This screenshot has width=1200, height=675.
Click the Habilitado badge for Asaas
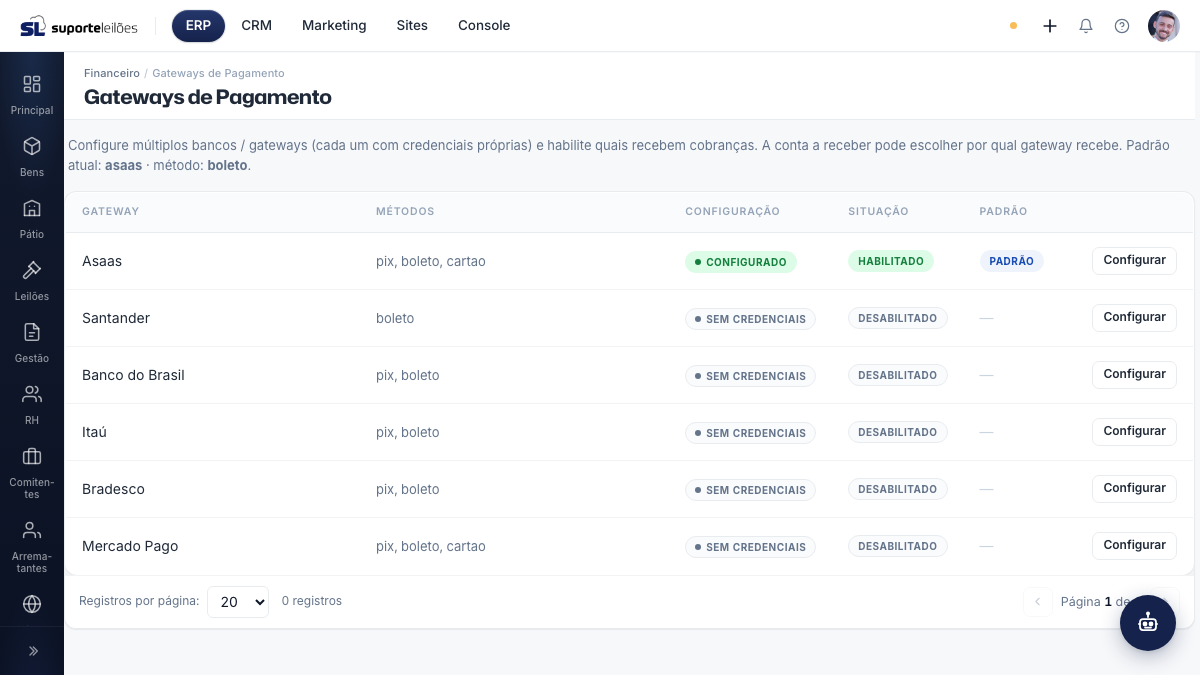(891, 261)
